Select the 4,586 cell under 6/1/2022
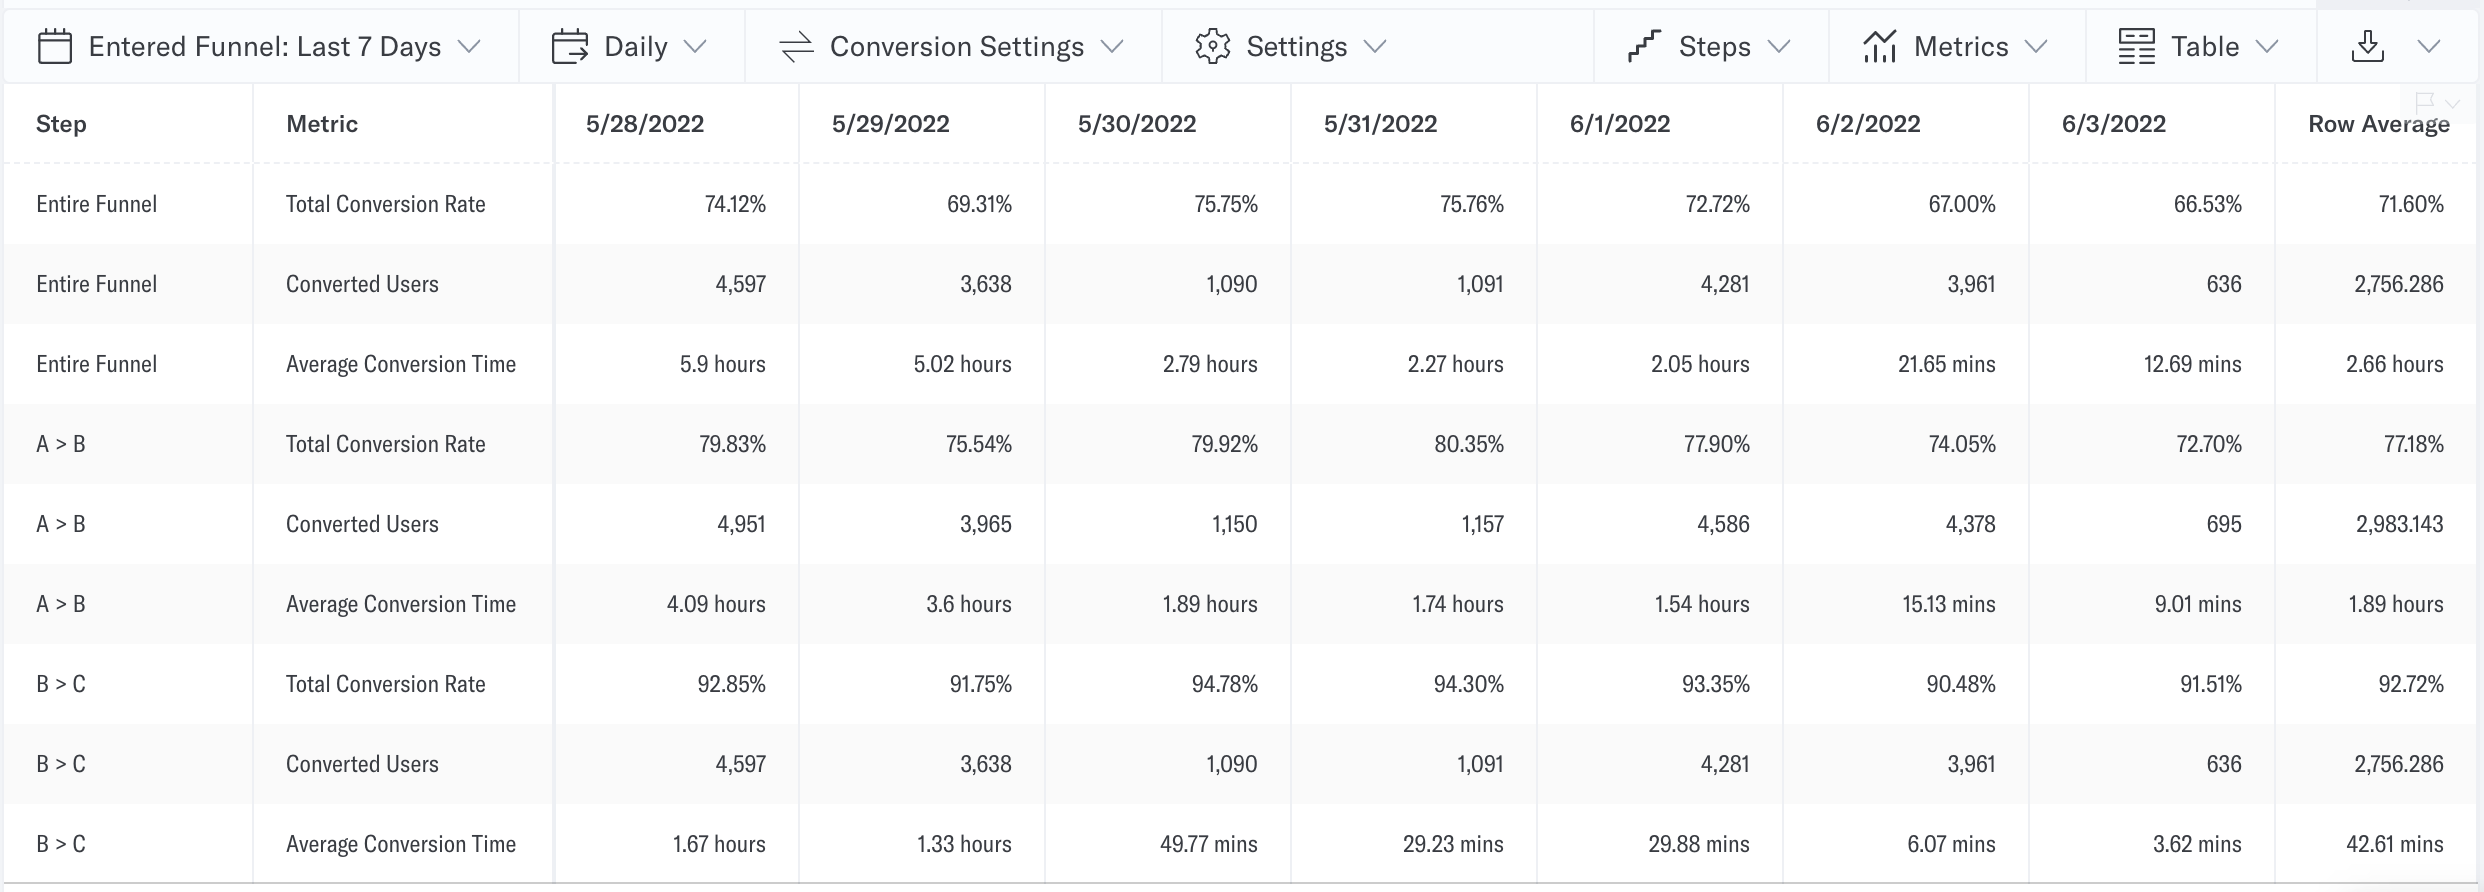Screen dimensions: 2484x892 [1724, 524]
